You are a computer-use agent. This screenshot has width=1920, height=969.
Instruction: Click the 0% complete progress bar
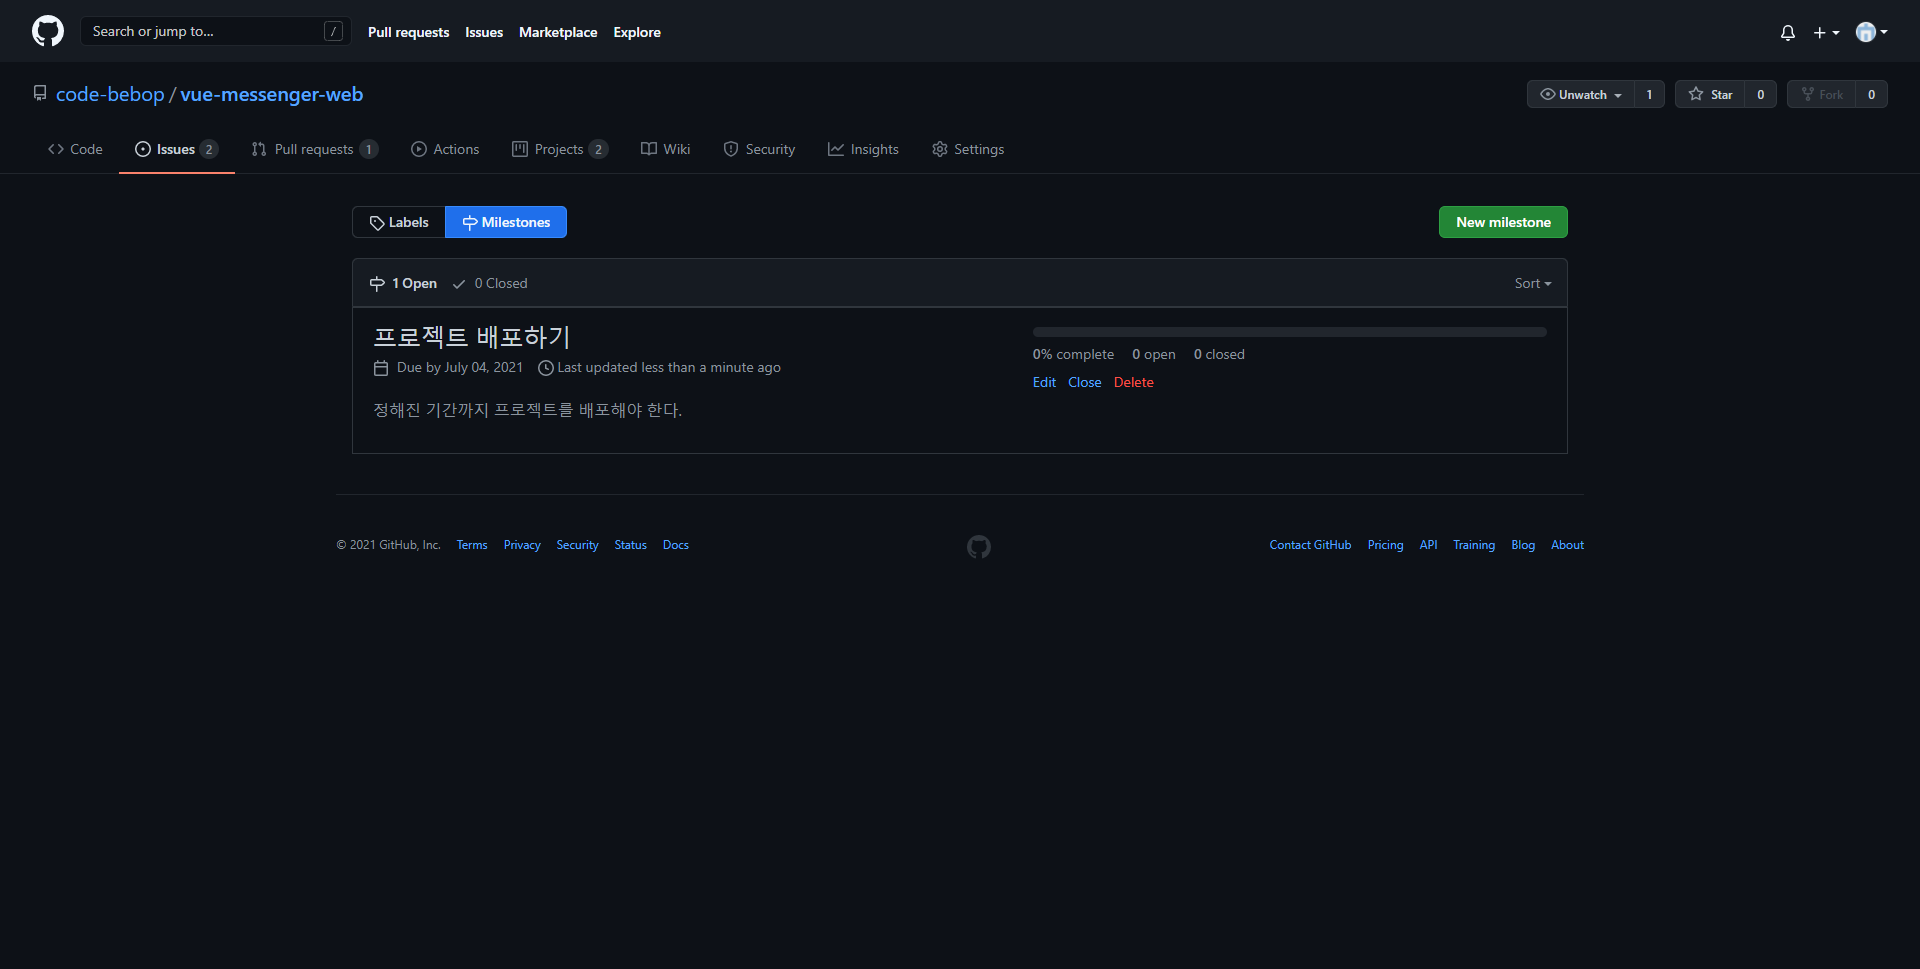[x=1289, y=331]
